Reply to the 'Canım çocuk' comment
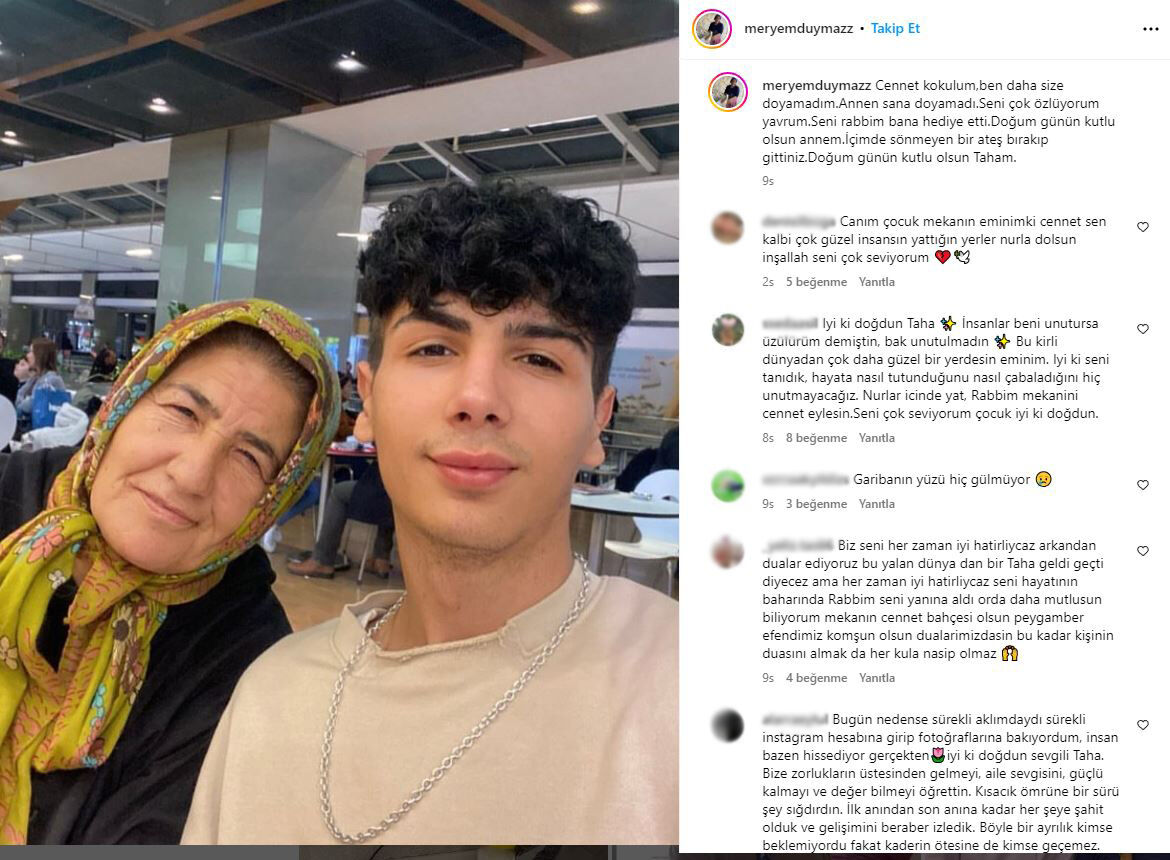This screenshot has height=860, width=1170. pos(876,282)
